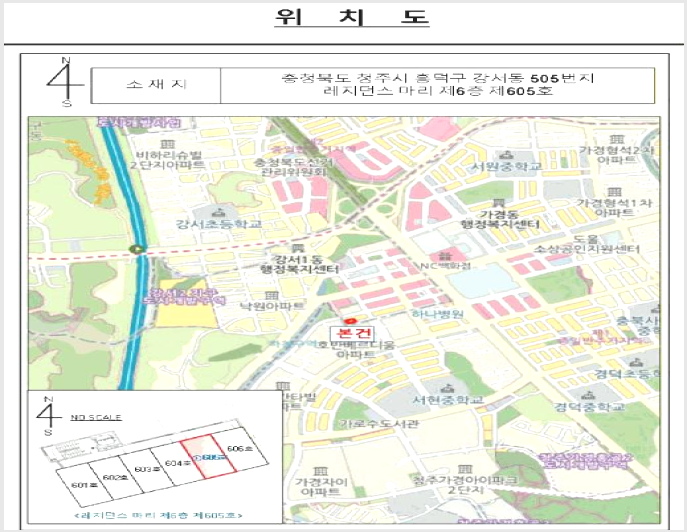This screenshot has width=687, height=532.
Task: Click unit 604호 in the floor plan
Action: coord(178,463)
